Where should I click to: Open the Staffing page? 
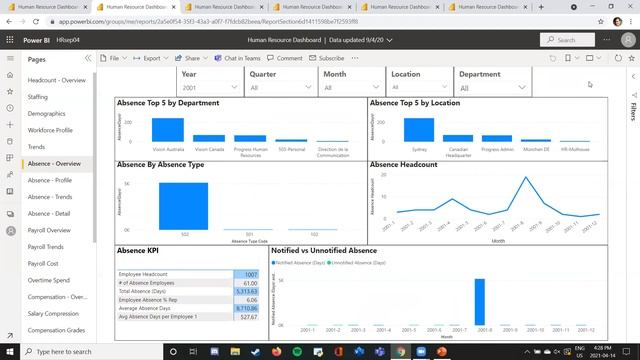pos(38,97)
